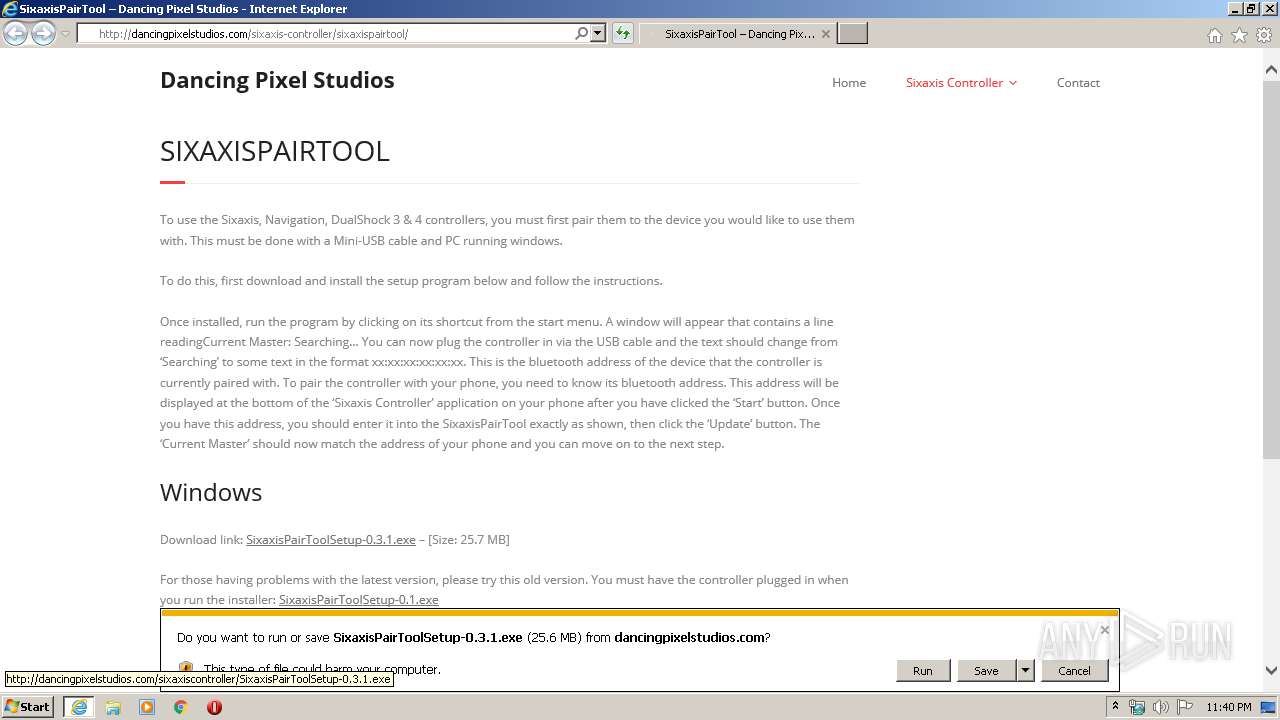Screen dimensions: 1280x720
Task: Open a new blank tab
Action: 852,34
